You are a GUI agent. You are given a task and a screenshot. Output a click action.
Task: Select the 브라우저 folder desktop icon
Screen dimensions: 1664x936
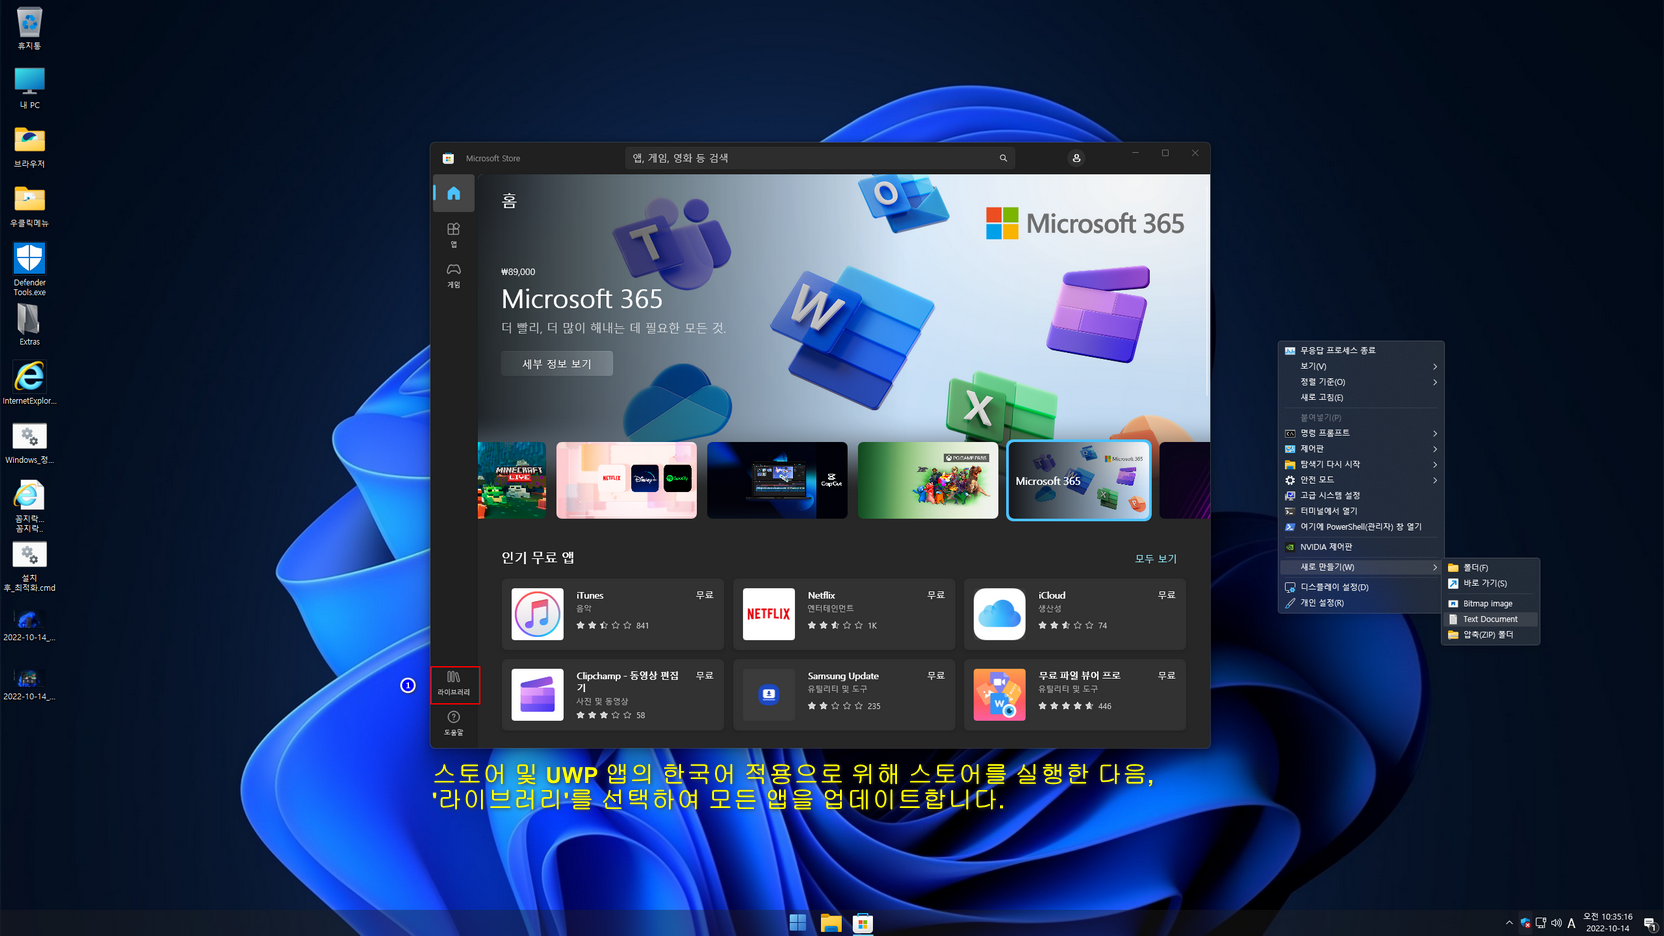(29, 147)
